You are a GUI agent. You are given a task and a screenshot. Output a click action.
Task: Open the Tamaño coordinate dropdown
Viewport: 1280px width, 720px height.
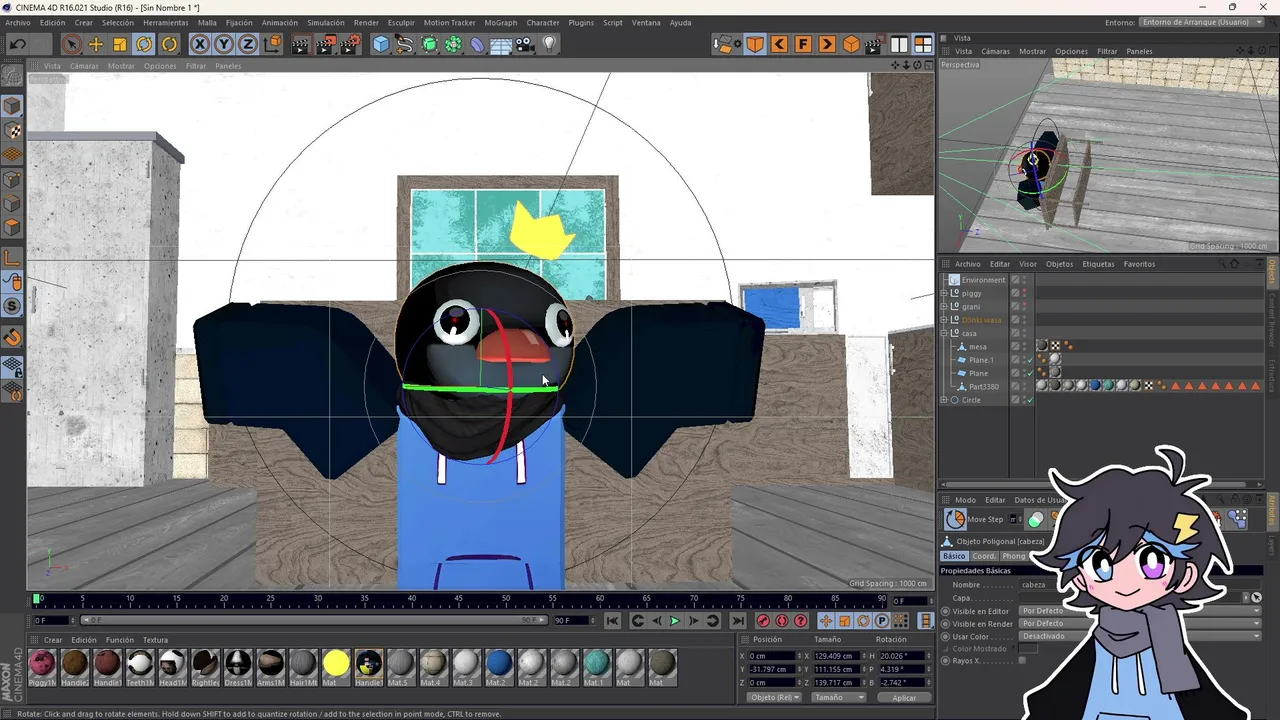(x=838, y=698)
